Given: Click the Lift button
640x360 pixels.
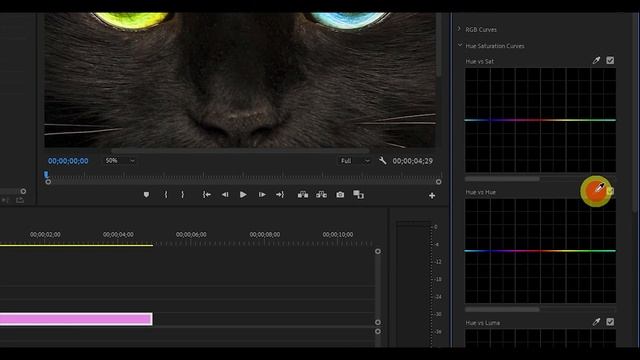Looking at the screenshot, I should pos(303,195).
